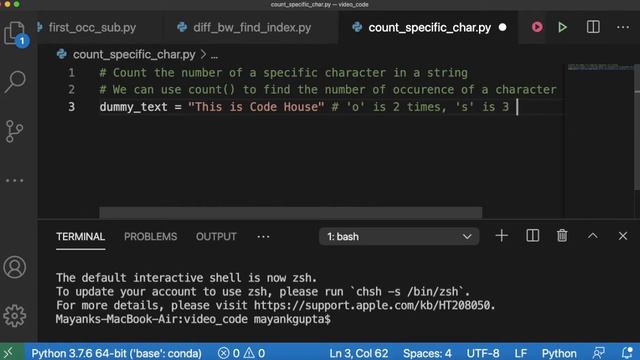Show additional activity bar views

[x=15, y=180]
